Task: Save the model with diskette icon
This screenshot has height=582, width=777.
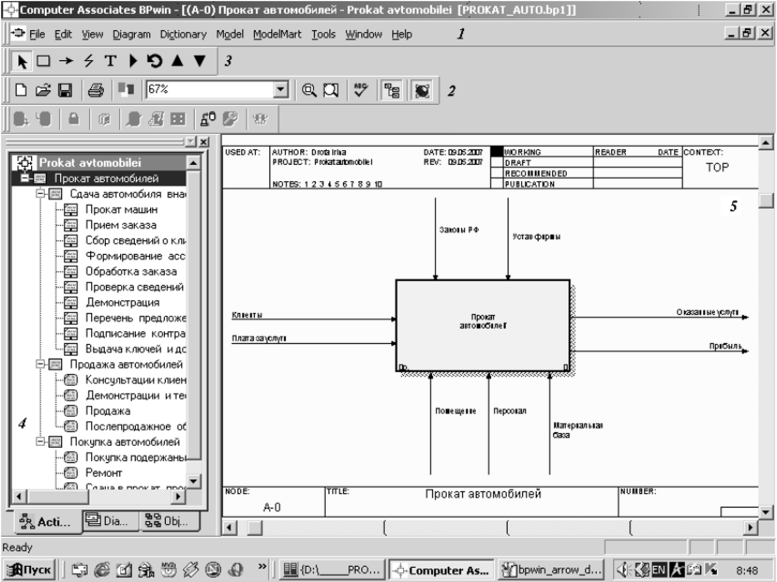Action: pyautogui.click(x=65, y=90)
